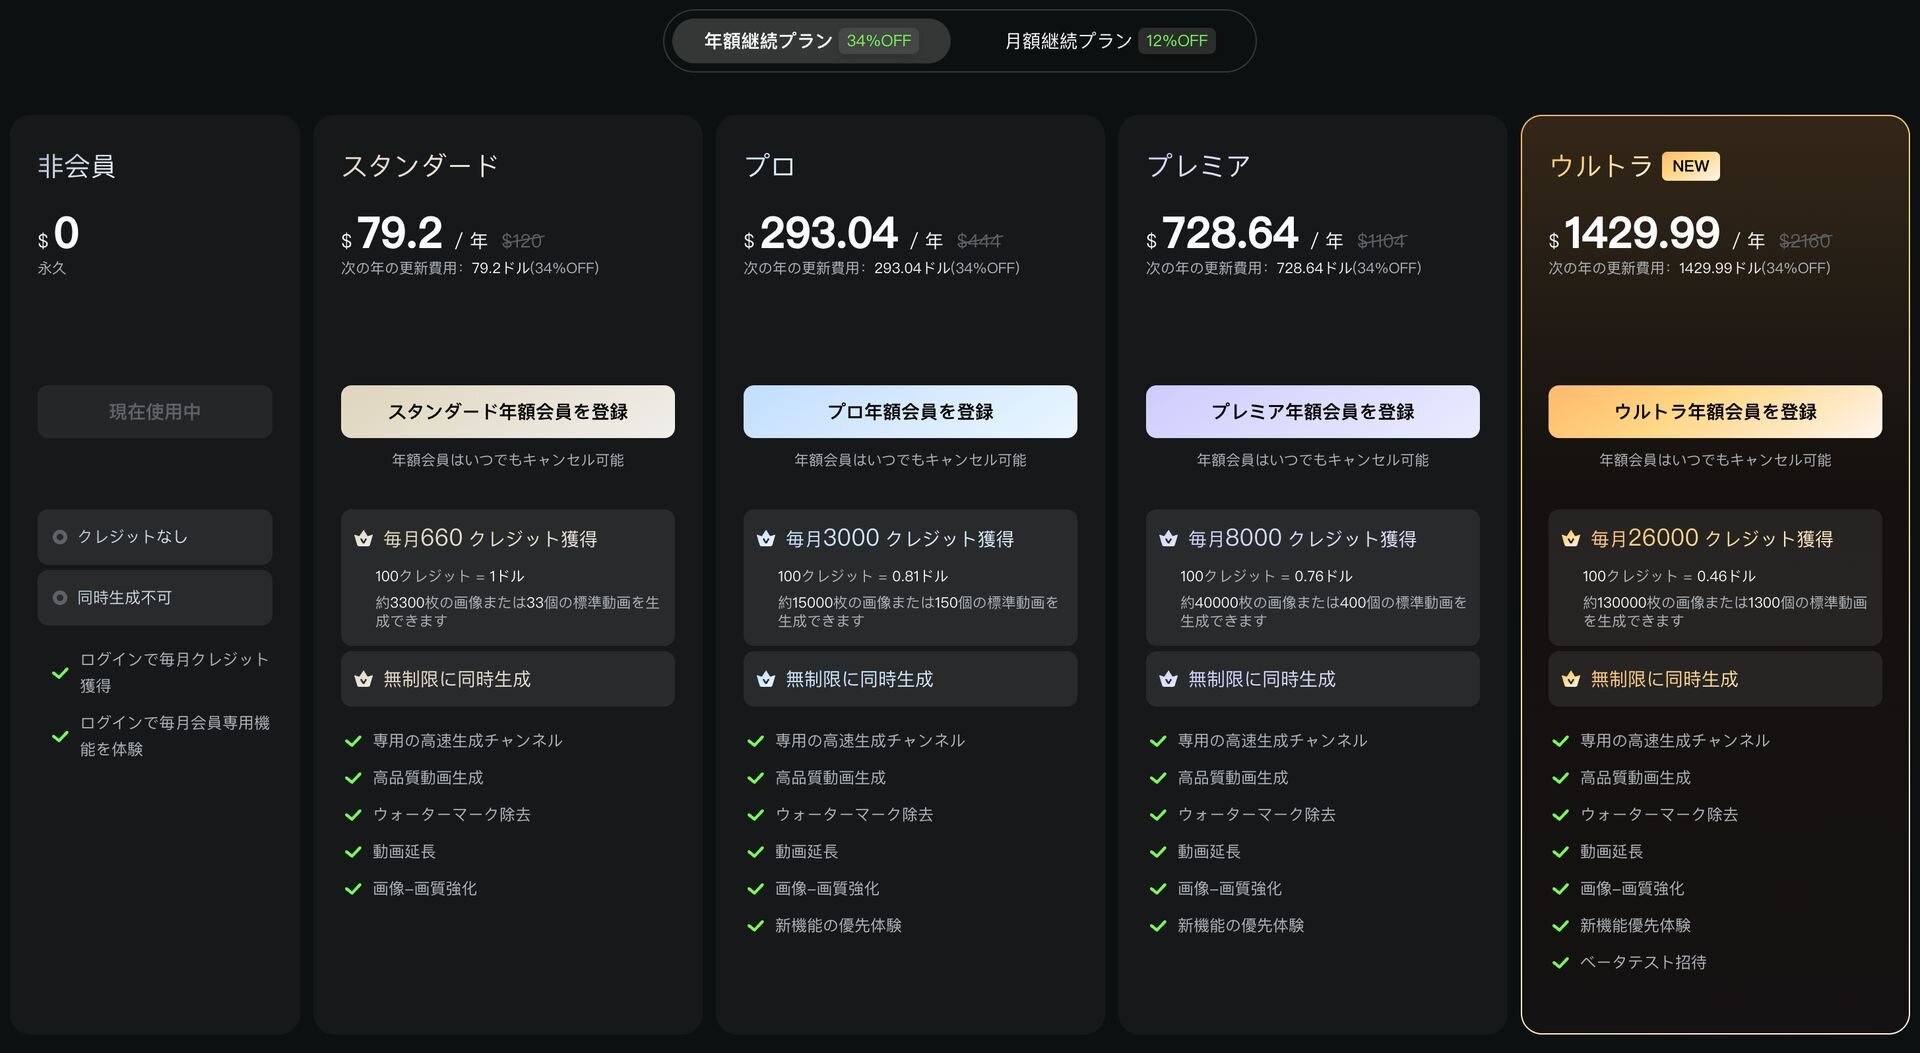Click checkmark beside Pro 新機能の優先体験
Screen dimensions: 1920x1053
756,926
